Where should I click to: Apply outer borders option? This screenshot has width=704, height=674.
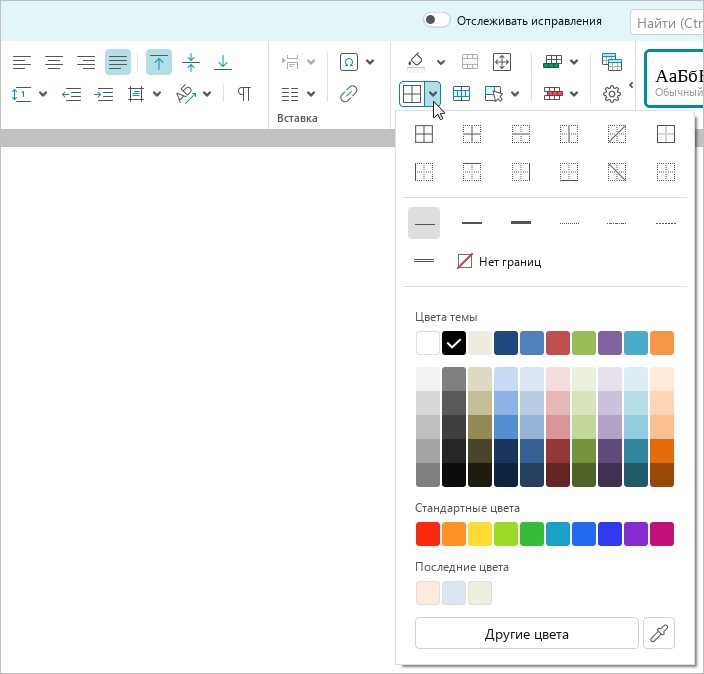click(665, 134)
